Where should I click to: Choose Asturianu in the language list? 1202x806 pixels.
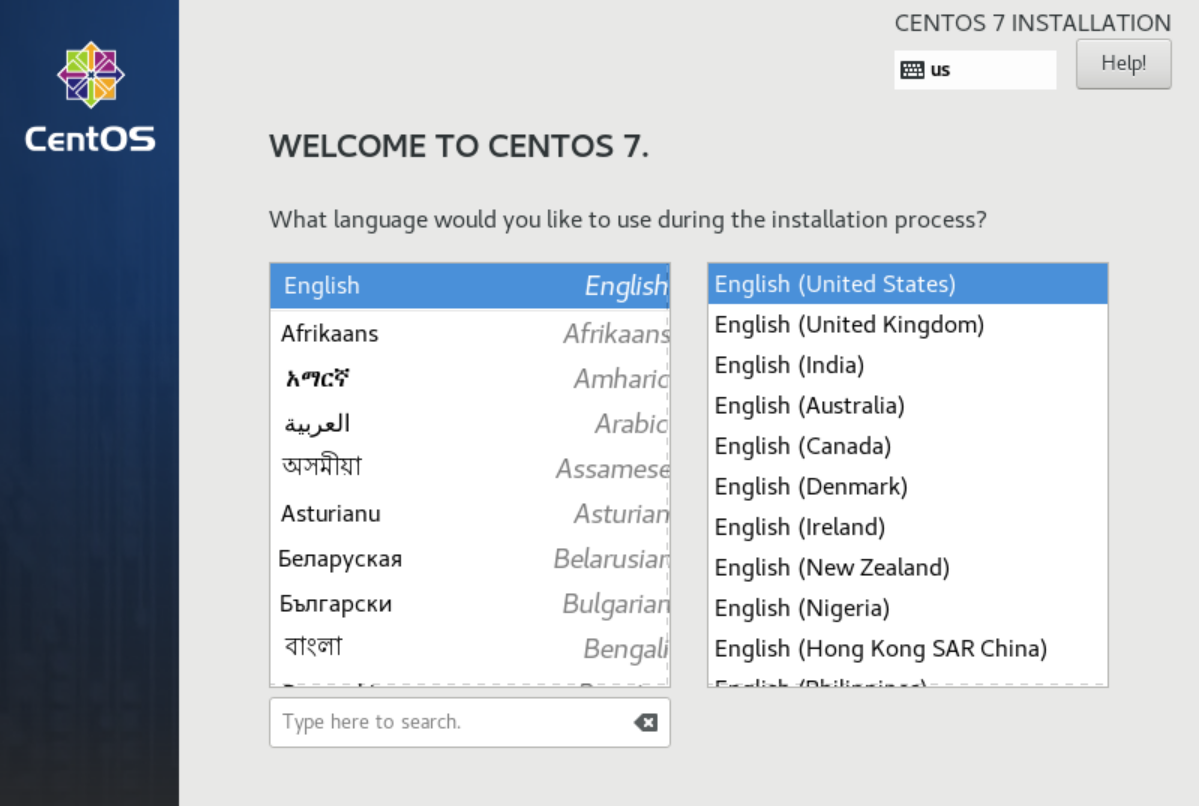pos(469,514)
